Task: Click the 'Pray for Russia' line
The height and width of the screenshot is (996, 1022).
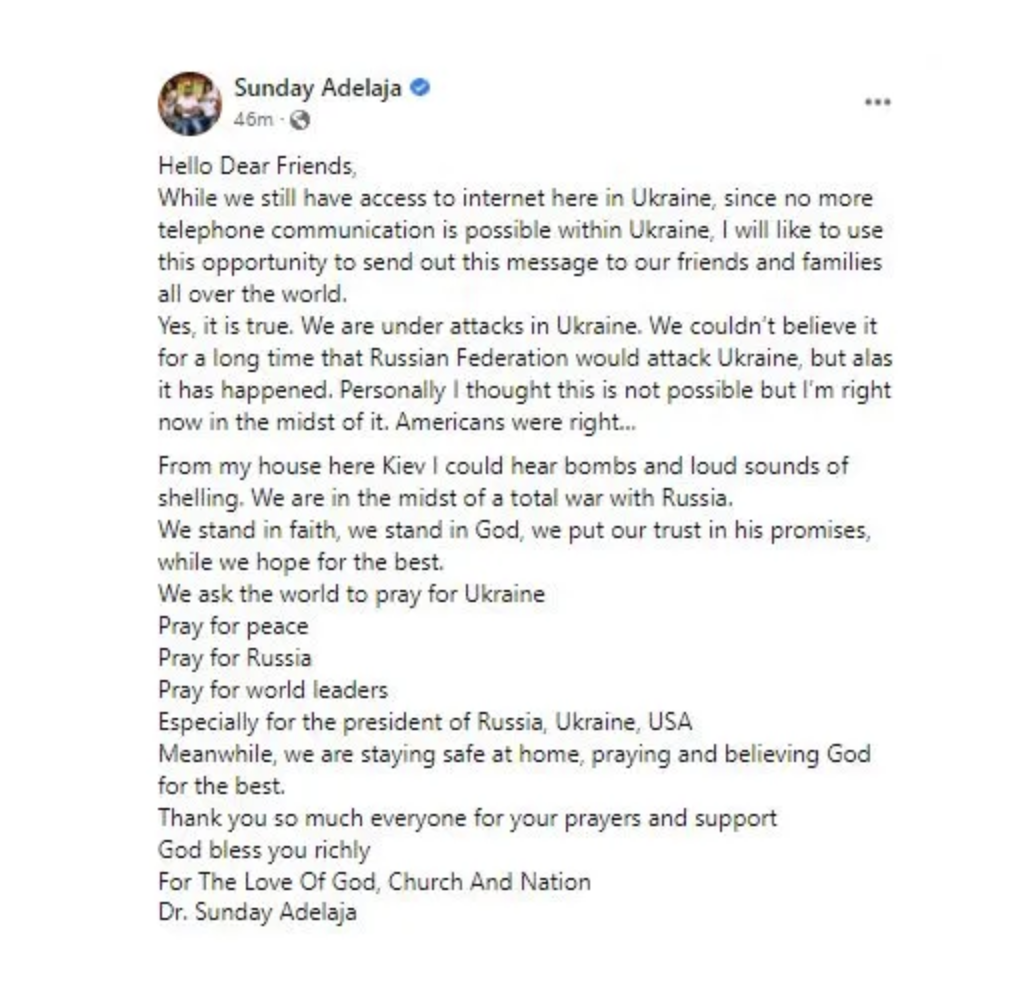Action: [235, 658]
